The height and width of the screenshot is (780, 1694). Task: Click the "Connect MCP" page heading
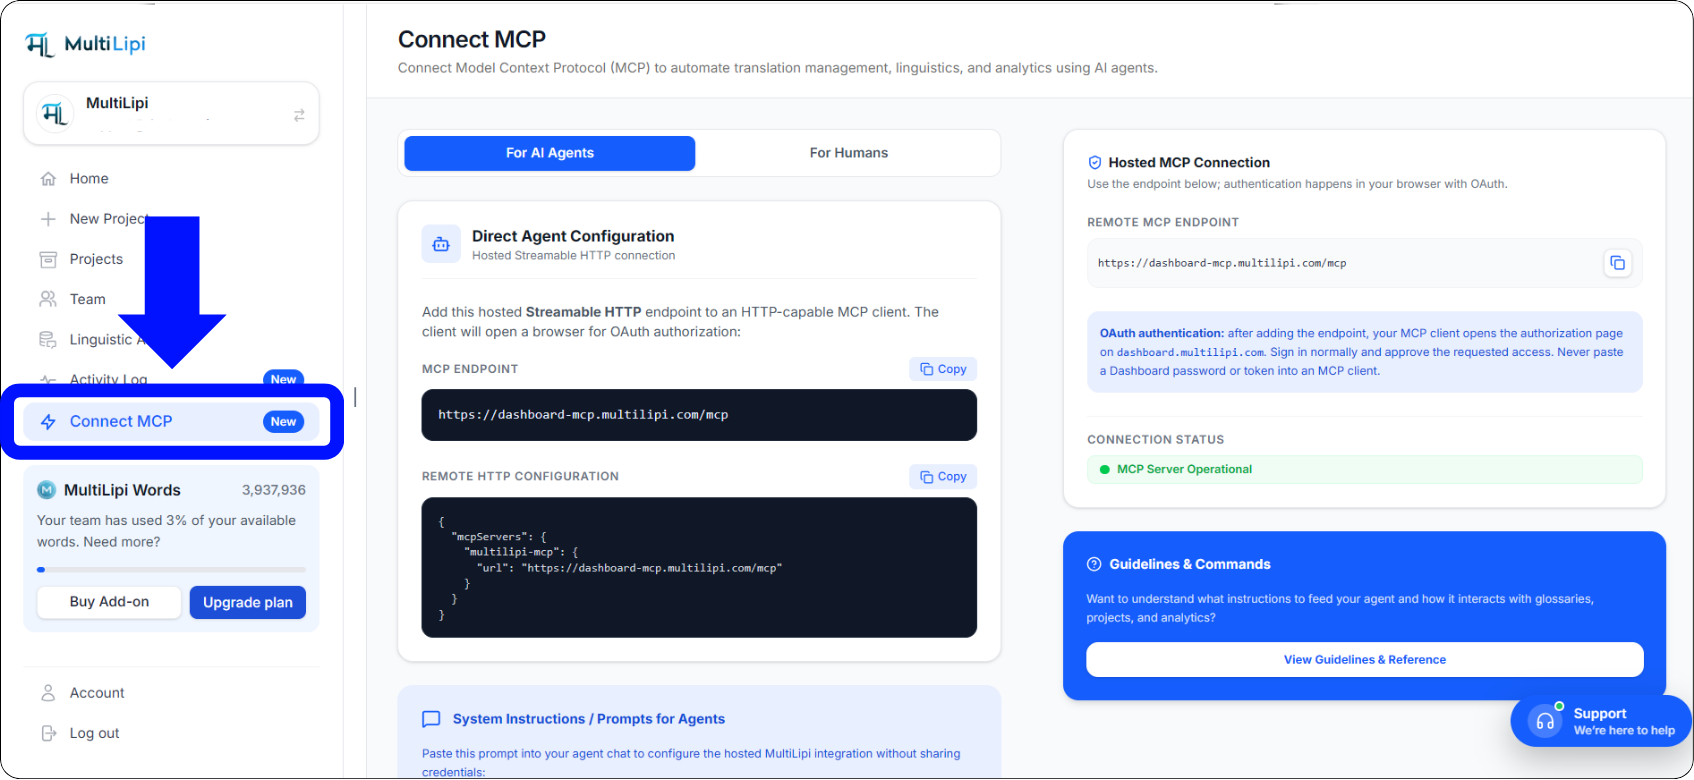(472, 39)
